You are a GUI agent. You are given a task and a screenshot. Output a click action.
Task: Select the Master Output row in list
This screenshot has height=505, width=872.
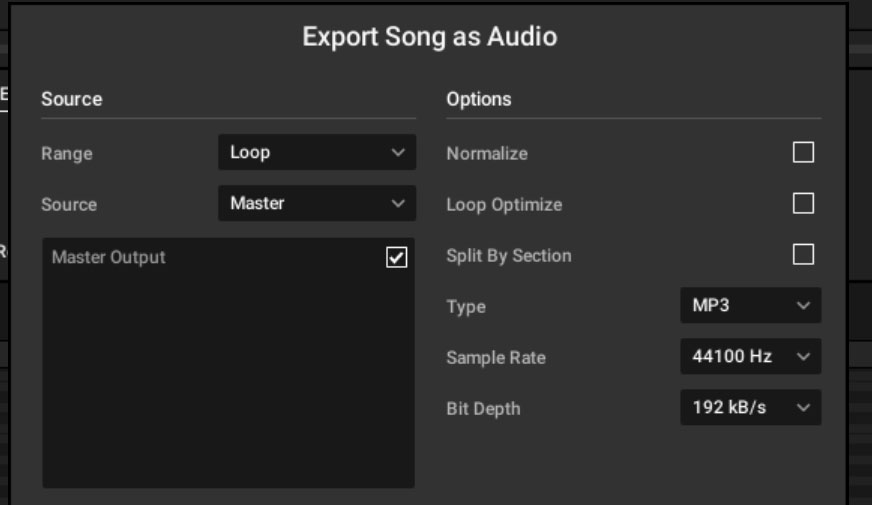click(229, 257)
